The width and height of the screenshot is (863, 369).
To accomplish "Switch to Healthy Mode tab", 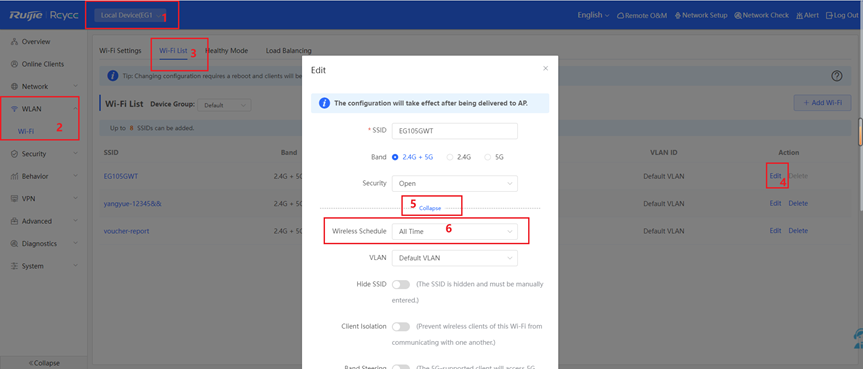I will point(226,51).
